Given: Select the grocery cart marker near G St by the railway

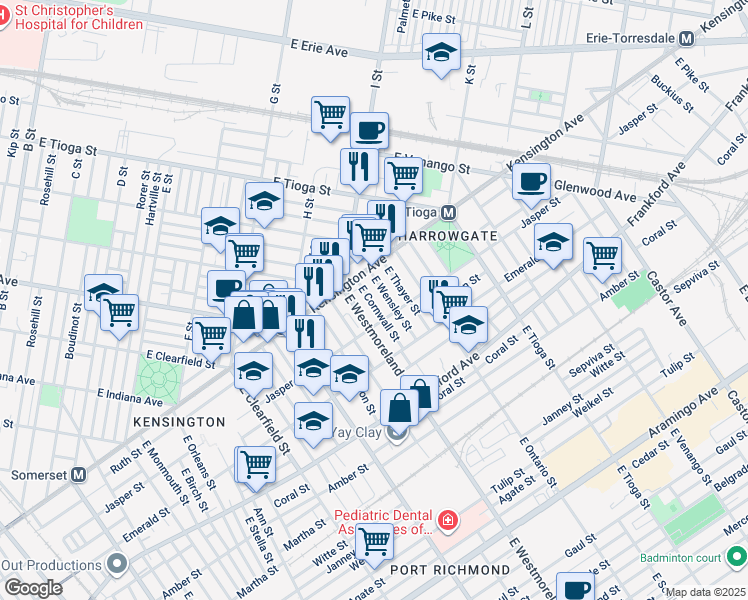Looking at the screenshot, I should 331,116.
